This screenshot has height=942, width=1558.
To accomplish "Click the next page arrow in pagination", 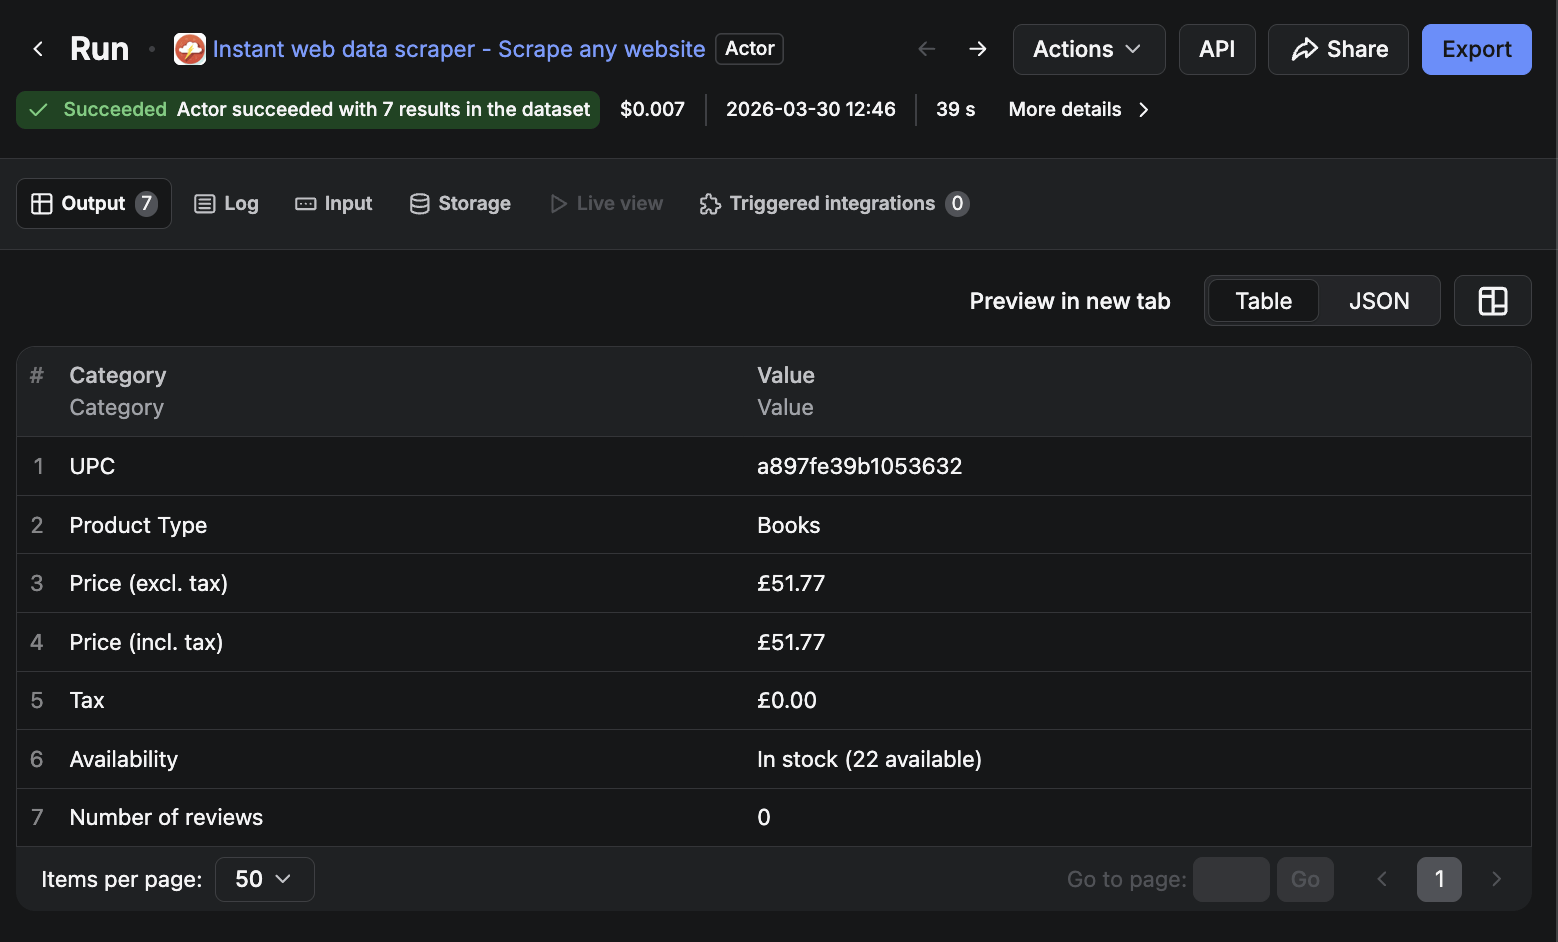I will 1496,879.
